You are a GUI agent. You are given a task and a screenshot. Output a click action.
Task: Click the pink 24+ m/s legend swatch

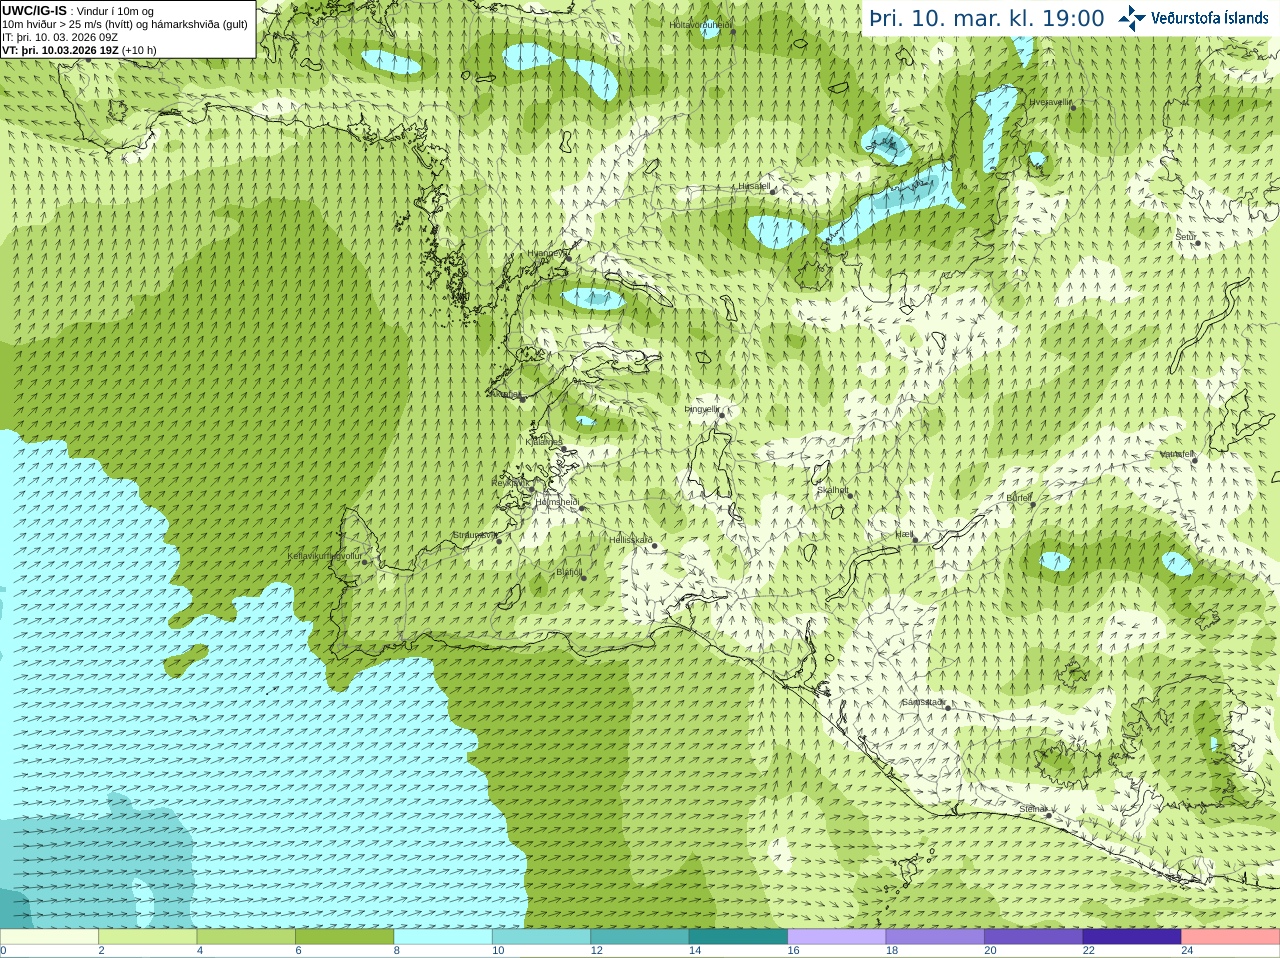tap(1231, 937)
